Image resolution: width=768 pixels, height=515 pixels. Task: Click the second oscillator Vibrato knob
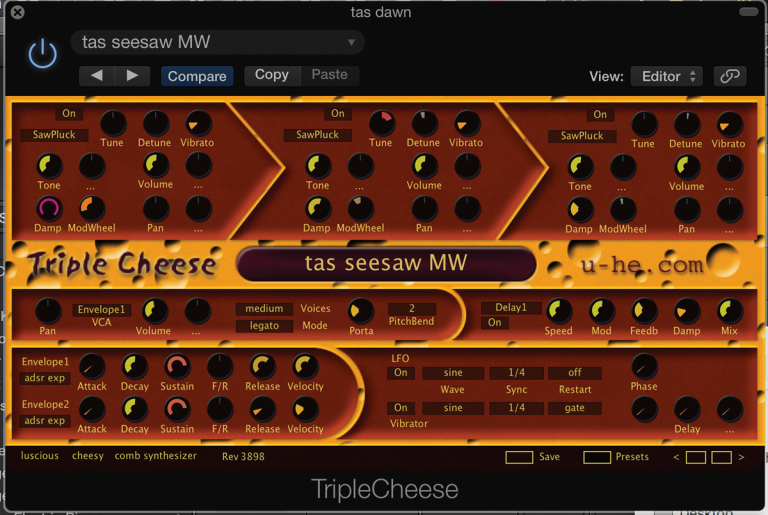click(x=467, y=123)
